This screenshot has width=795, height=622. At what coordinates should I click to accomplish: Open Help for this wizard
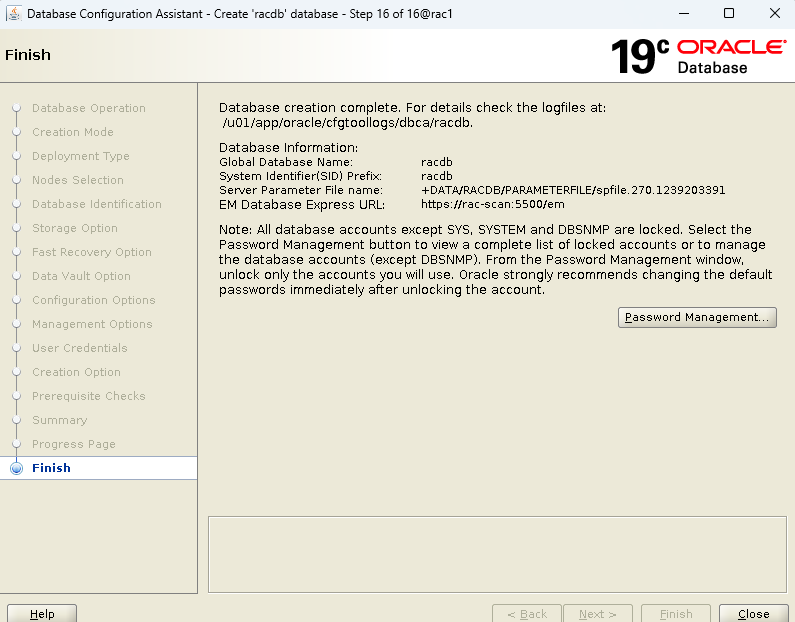click(x=42, y=613)
